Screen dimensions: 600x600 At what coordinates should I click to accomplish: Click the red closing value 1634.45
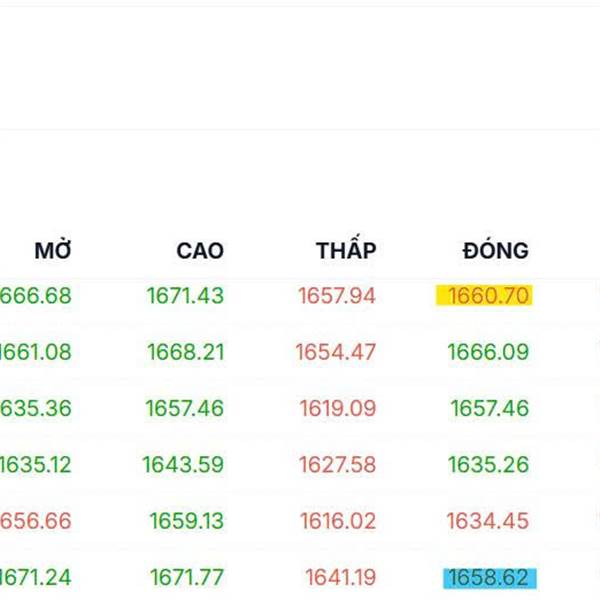[x=488, y=521]
